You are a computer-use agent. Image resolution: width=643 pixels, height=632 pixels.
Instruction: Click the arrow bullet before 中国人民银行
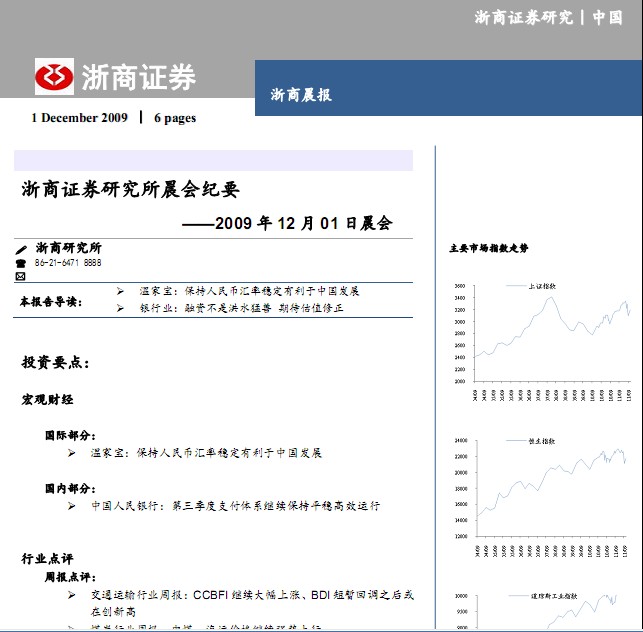coord(72,506)
